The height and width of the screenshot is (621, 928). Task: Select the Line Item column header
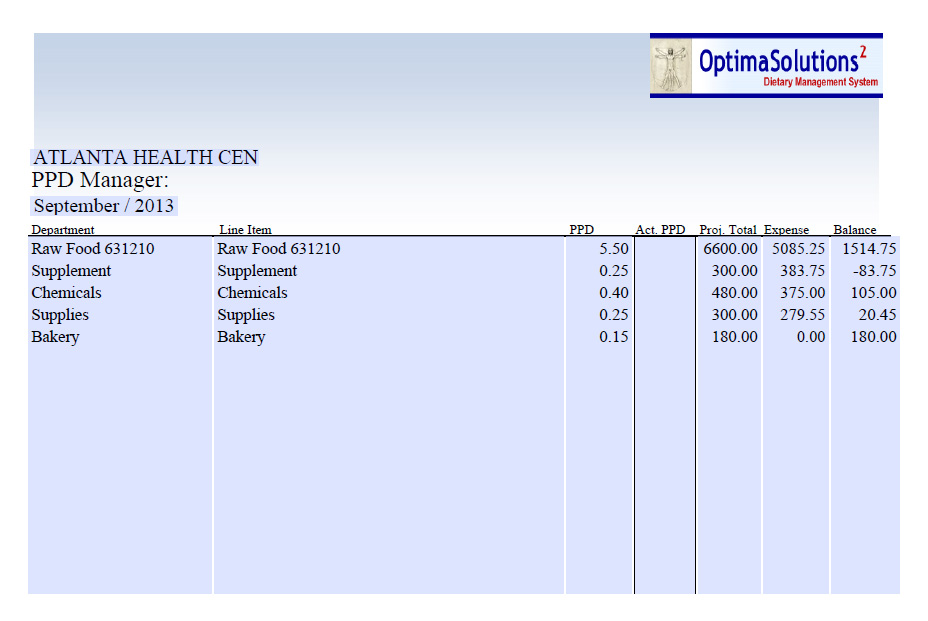click(244, 230)
